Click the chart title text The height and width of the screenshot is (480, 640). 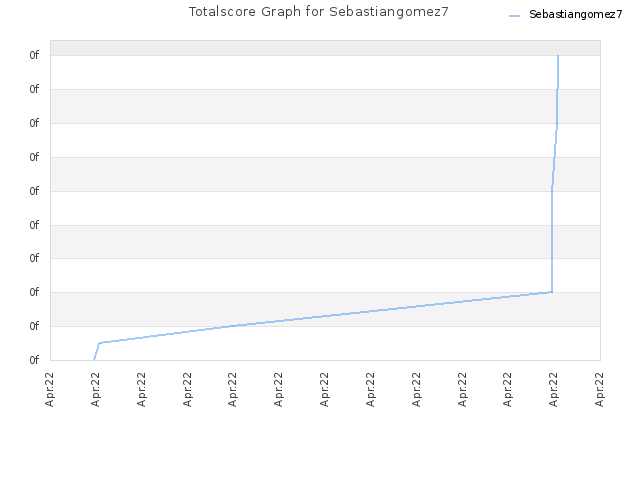click(x=318, y=11)
